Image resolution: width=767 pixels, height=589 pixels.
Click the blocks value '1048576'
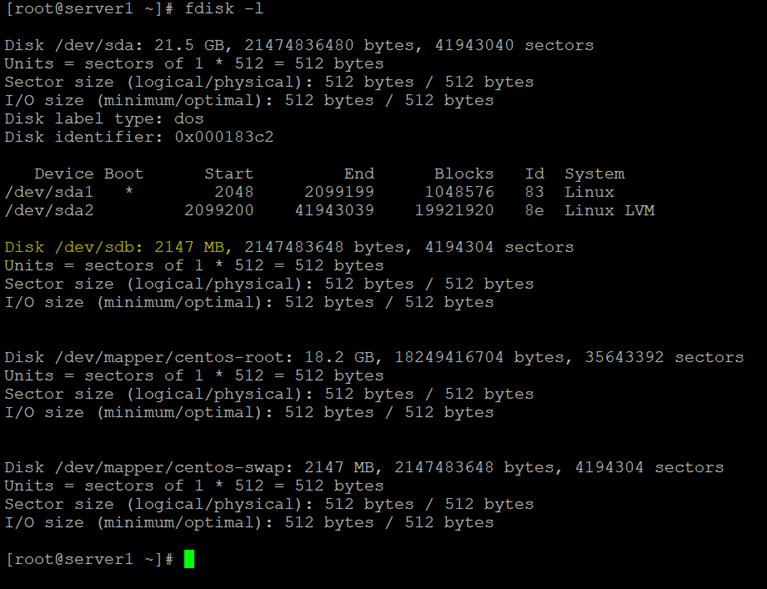tap(459, 192)
